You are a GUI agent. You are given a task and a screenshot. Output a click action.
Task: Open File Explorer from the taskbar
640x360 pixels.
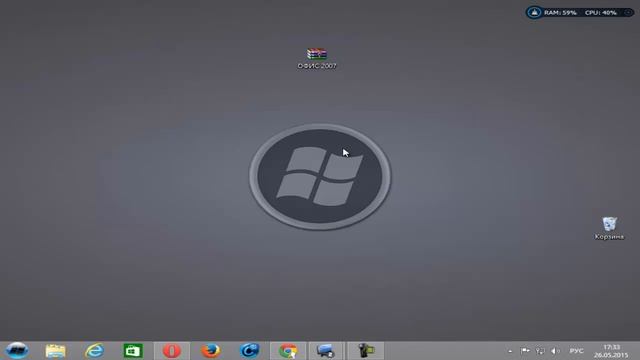tap(56, 351)
